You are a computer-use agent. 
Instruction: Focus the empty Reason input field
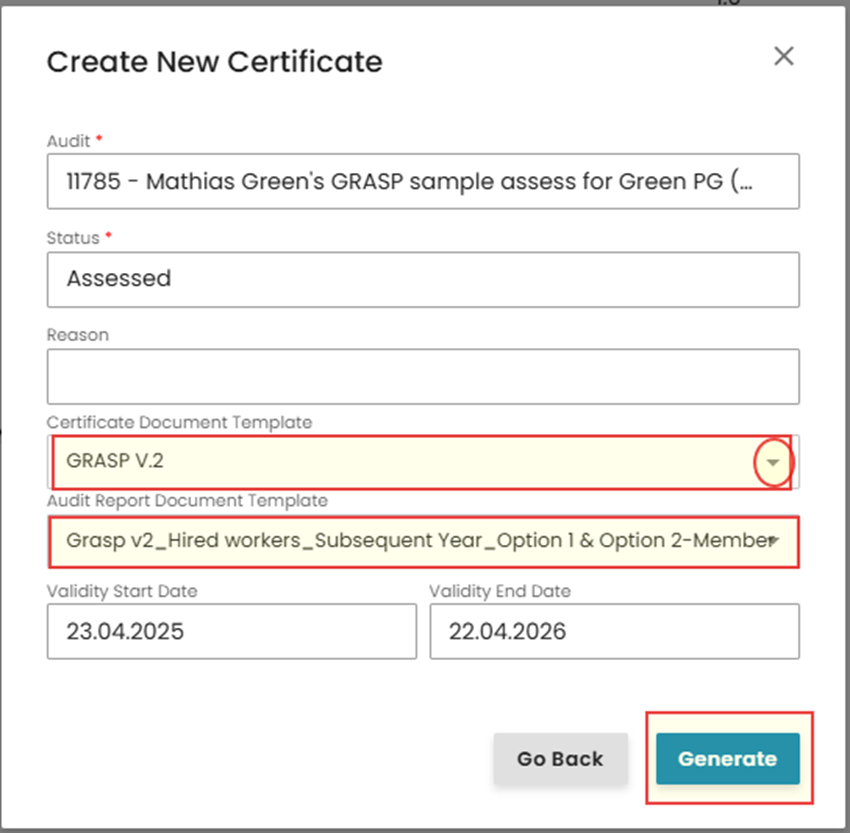[x=422, y=376]
